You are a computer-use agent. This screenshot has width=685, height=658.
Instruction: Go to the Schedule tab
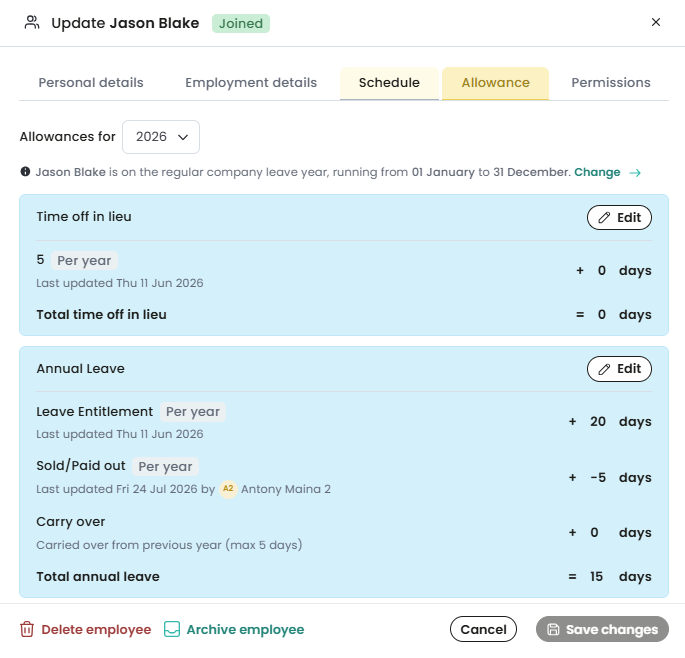click(389, 83)
